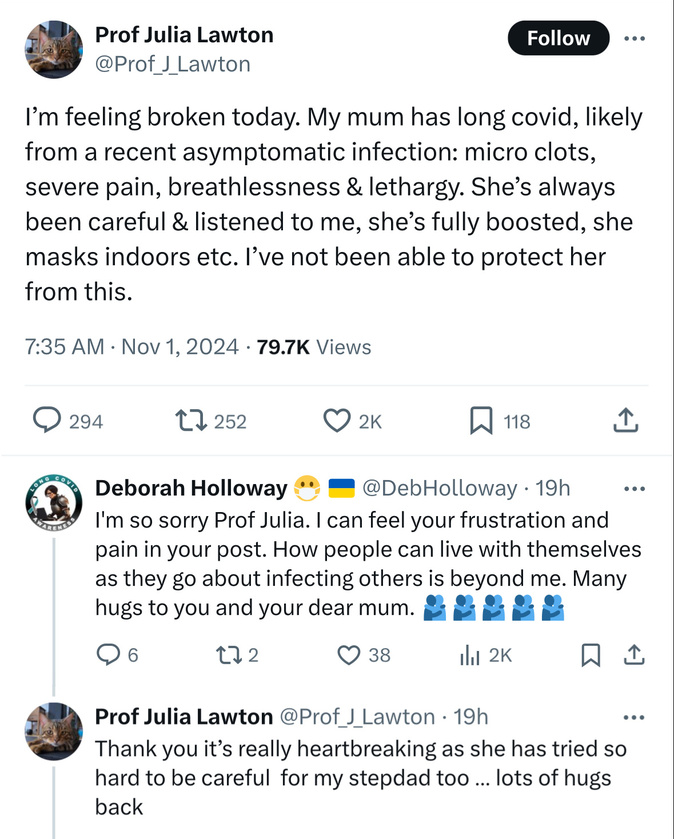674x839 pixels.
Task: Open more options on main post
Action: click(x=634, y=39)
